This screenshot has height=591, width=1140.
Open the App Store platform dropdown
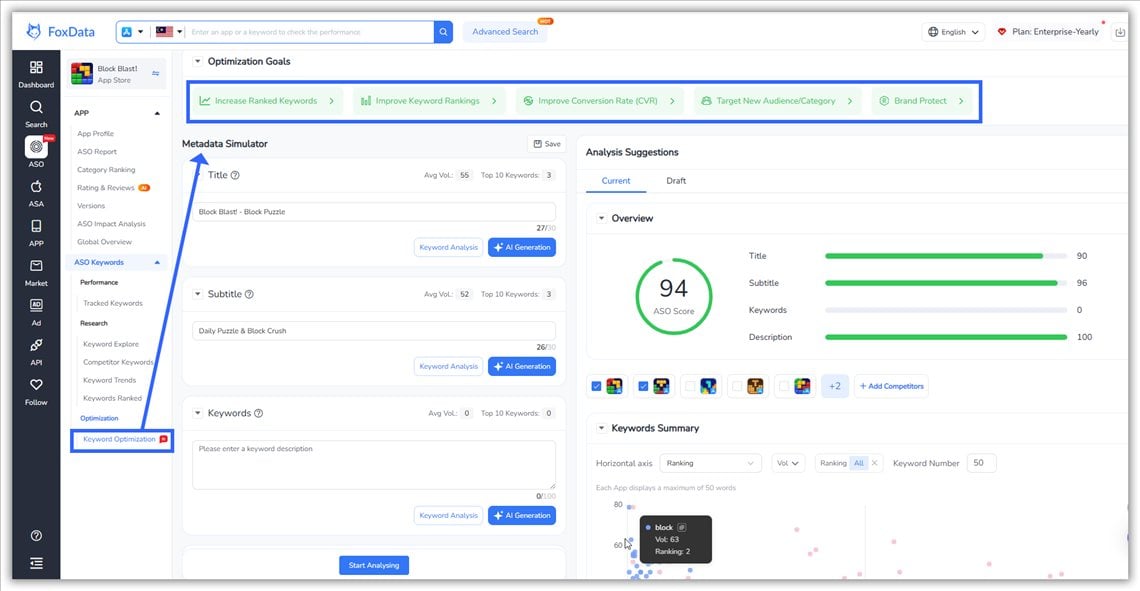[132, 32]
